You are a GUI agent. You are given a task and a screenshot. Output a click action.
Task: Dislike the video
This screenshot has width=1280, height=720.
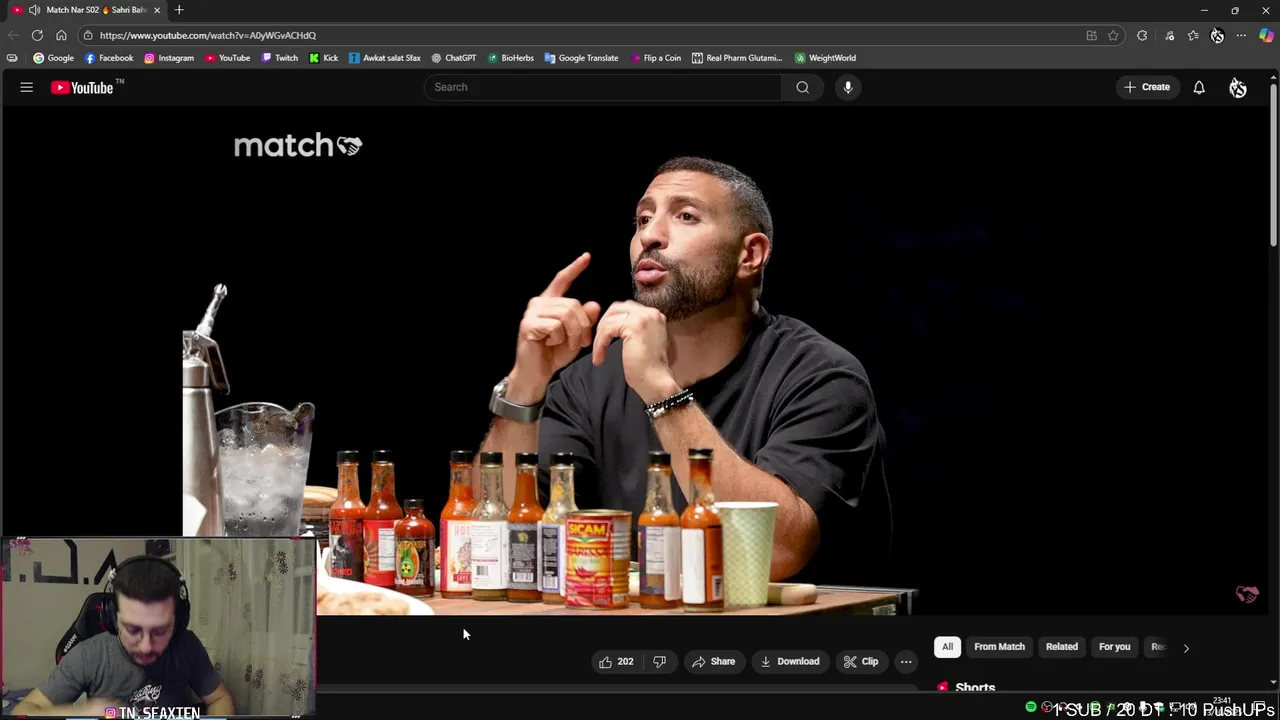click(x=659, y=661)
